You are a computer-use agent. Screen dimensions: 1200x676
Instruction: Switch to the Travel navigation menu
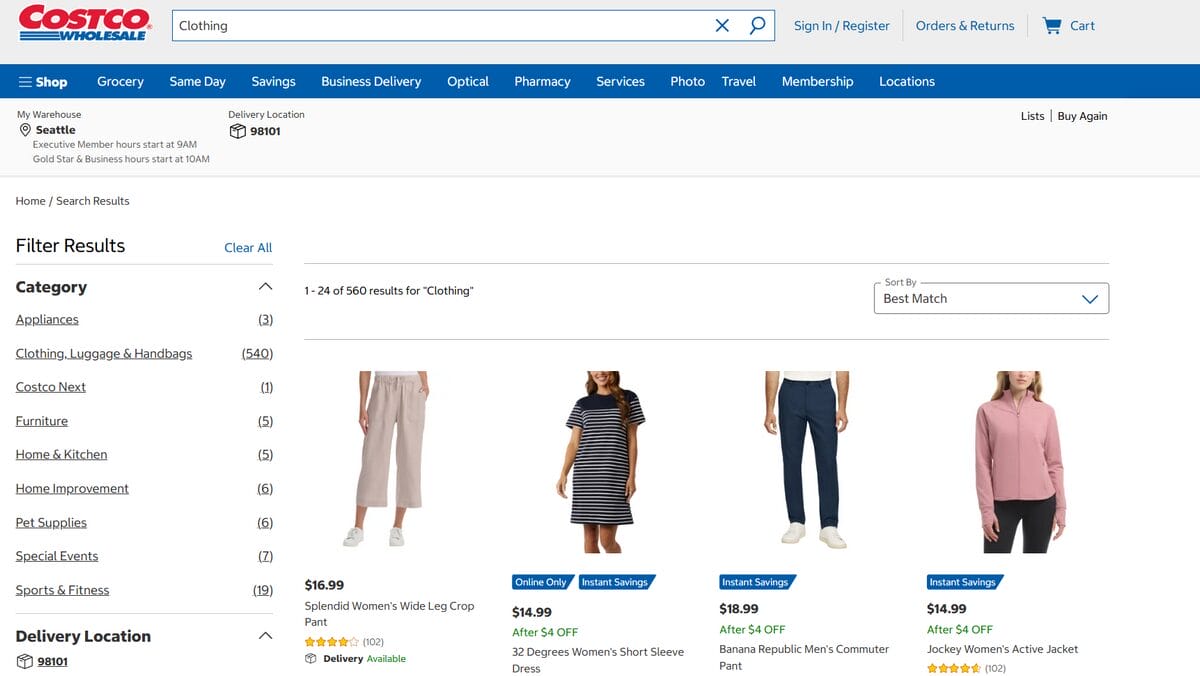click(x=739, y=81)
